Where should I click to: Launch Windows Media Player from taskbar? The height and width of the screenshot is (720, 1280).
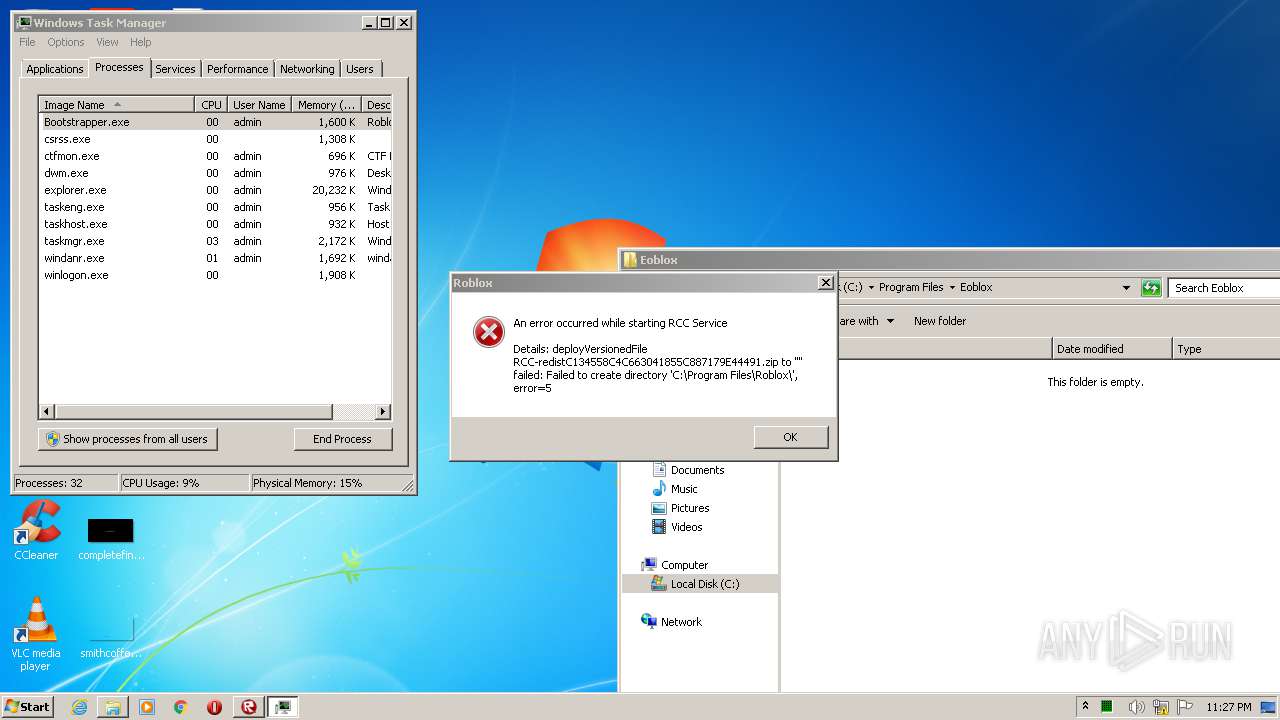coord(147,707)
